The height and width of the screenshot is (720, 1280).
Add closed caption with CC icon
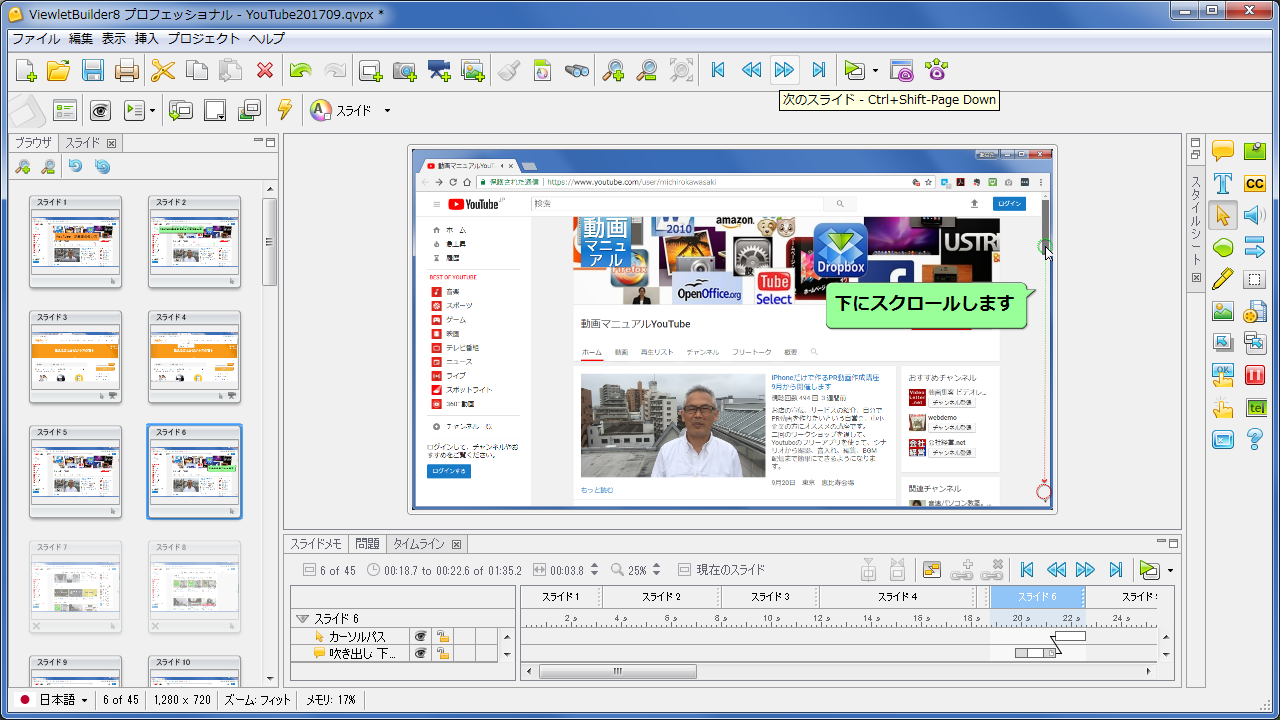[1254, 183]
